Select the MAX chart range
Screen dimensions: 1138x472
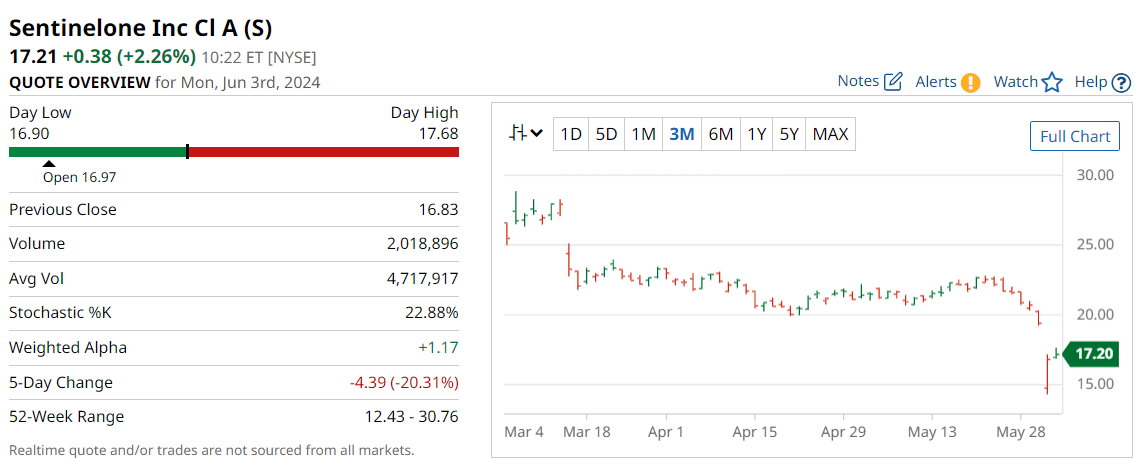click(x=830, y=134)
